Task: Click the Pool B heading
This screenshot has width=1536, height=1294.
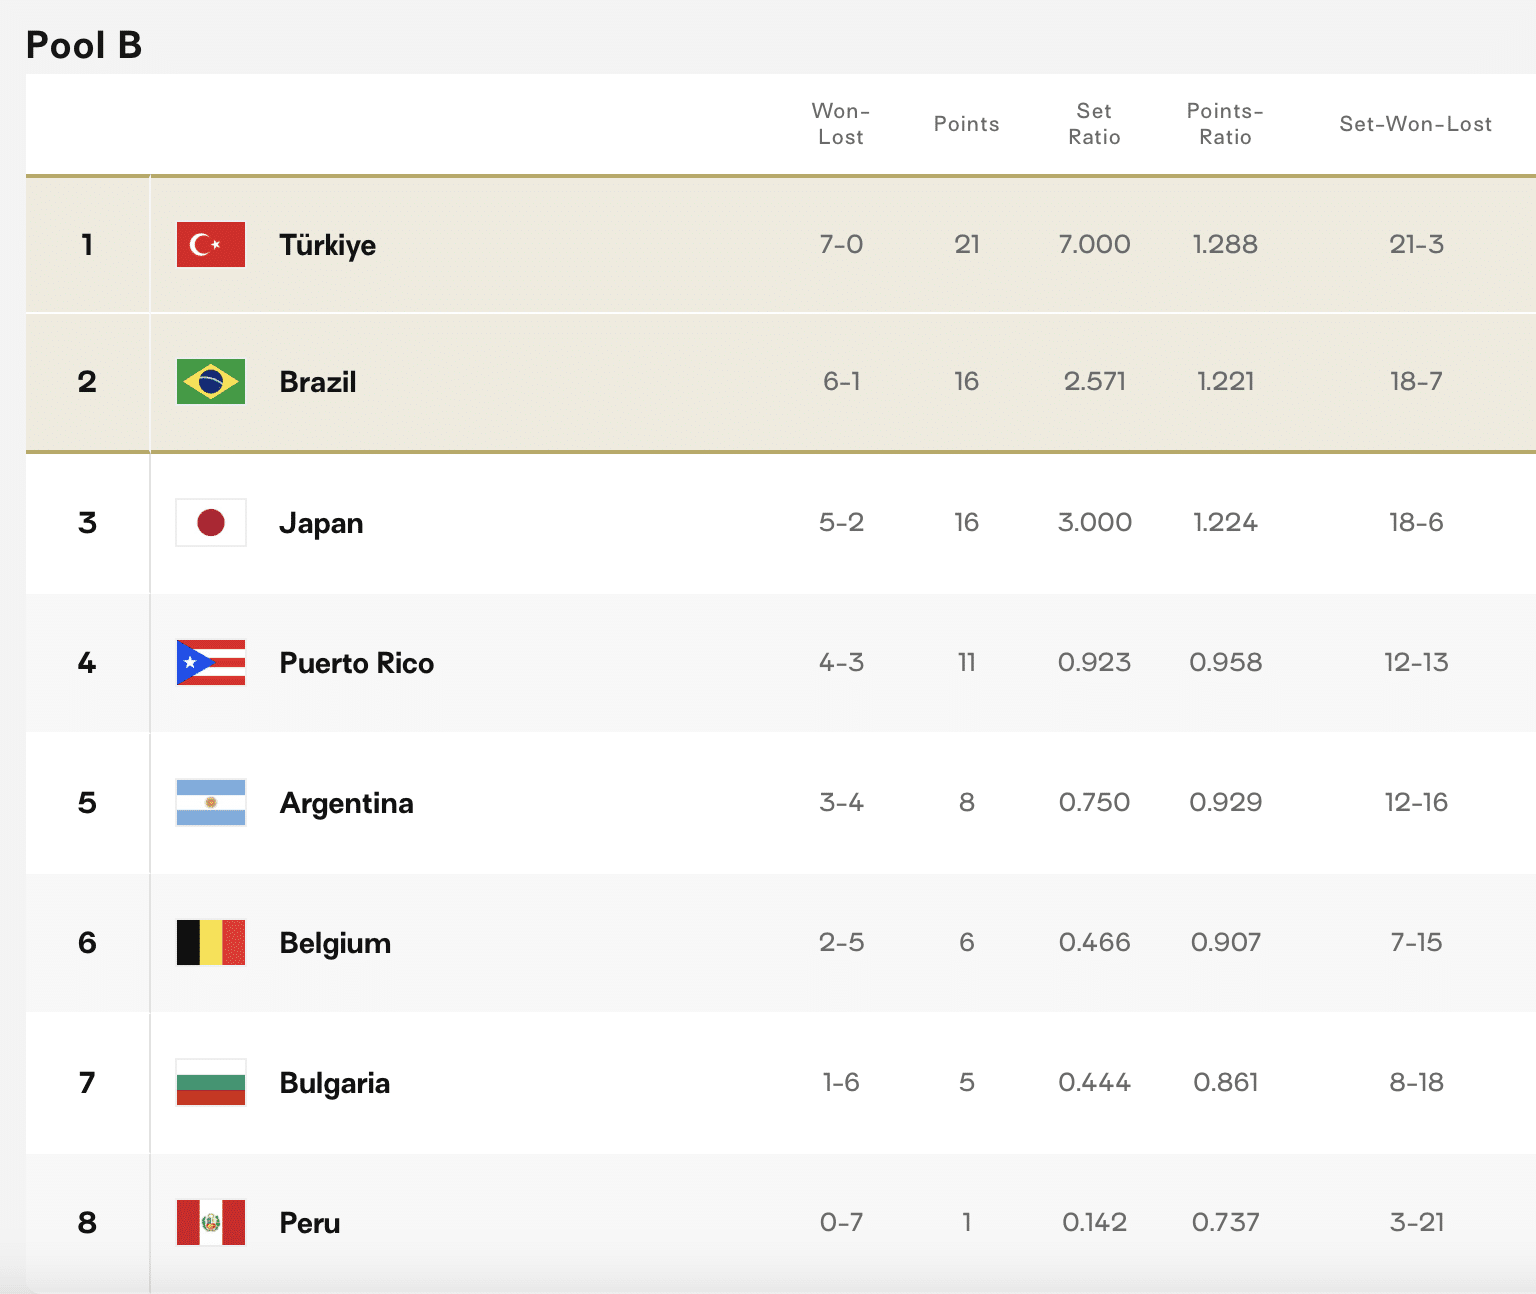Action: click(x=84, y=45)
